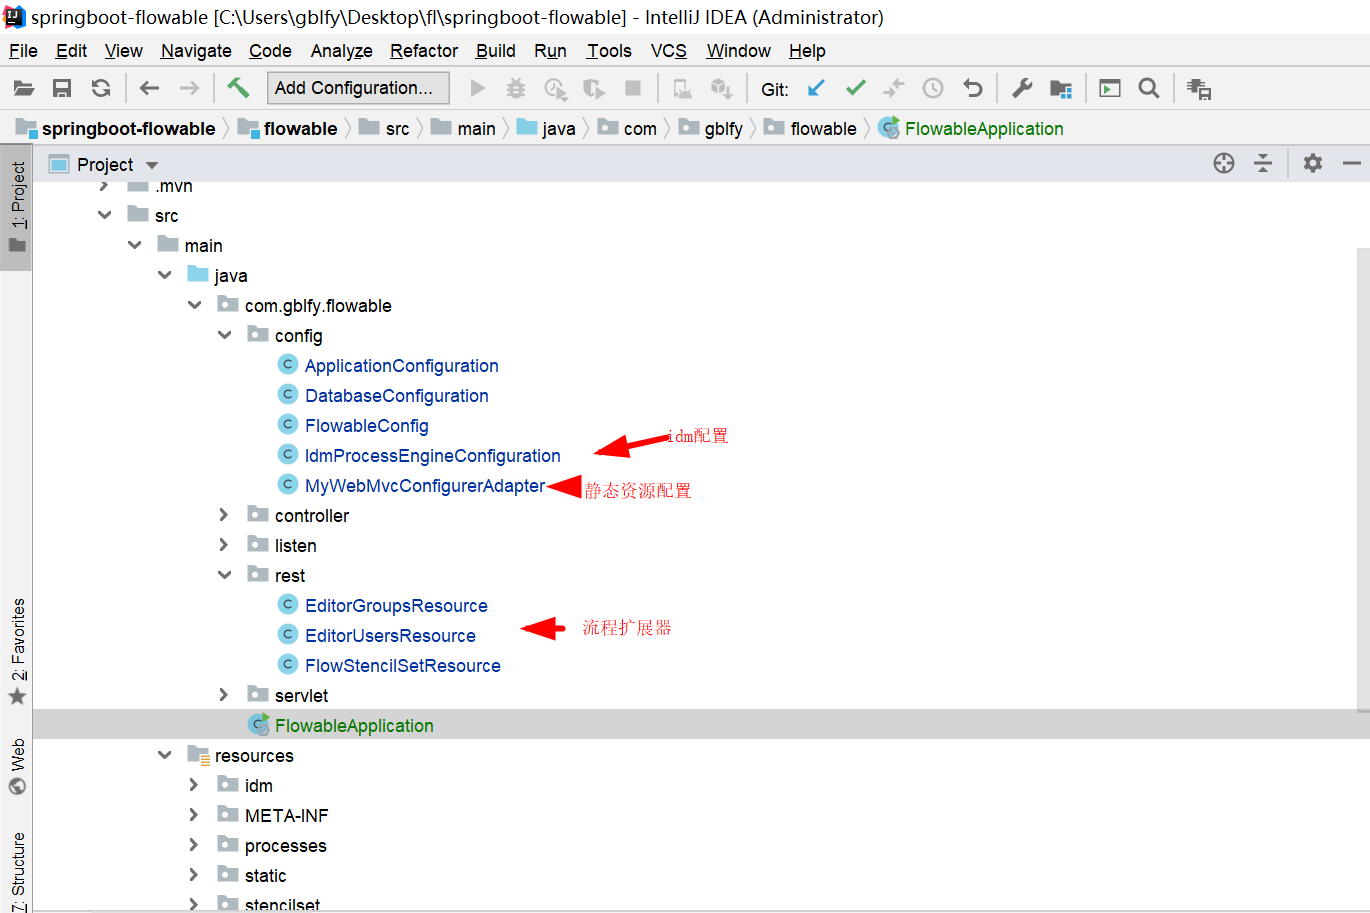
Task: Synchronize project with the refresh icon
Action: 101,88
